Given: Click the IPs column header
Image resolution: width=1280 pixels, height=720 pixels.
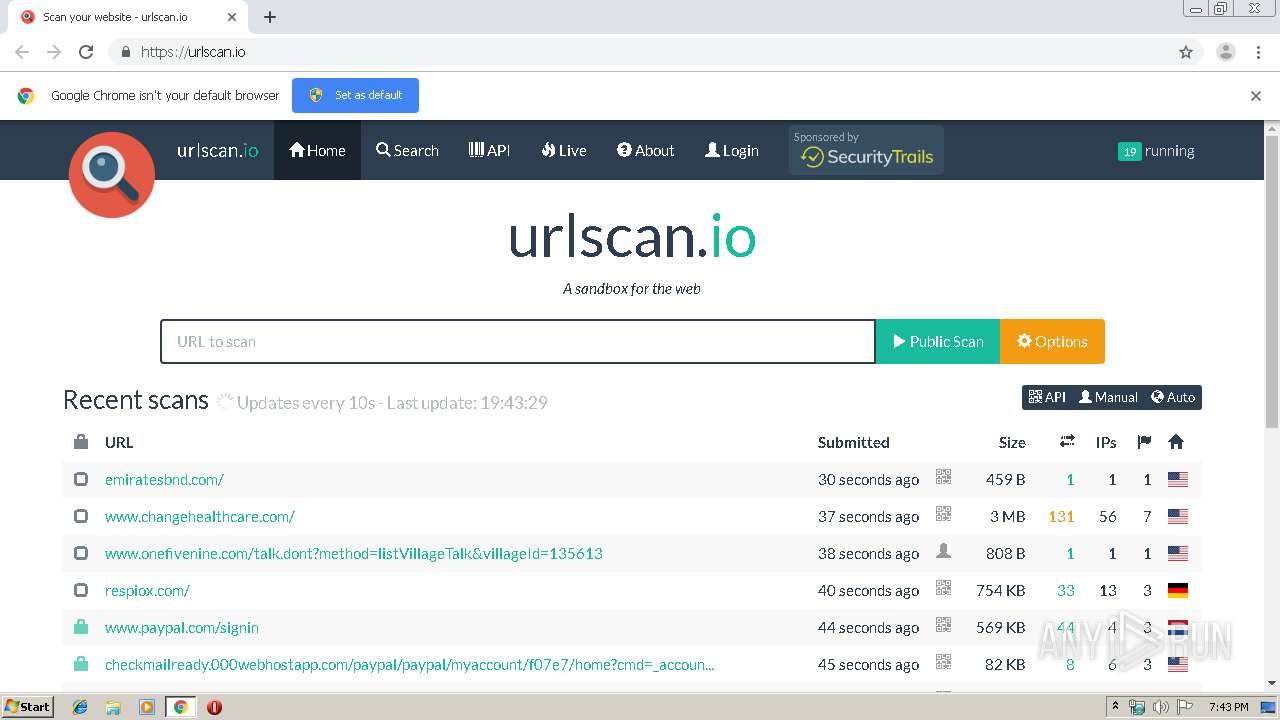Looking at the screenshot, I should [1106, 442].
